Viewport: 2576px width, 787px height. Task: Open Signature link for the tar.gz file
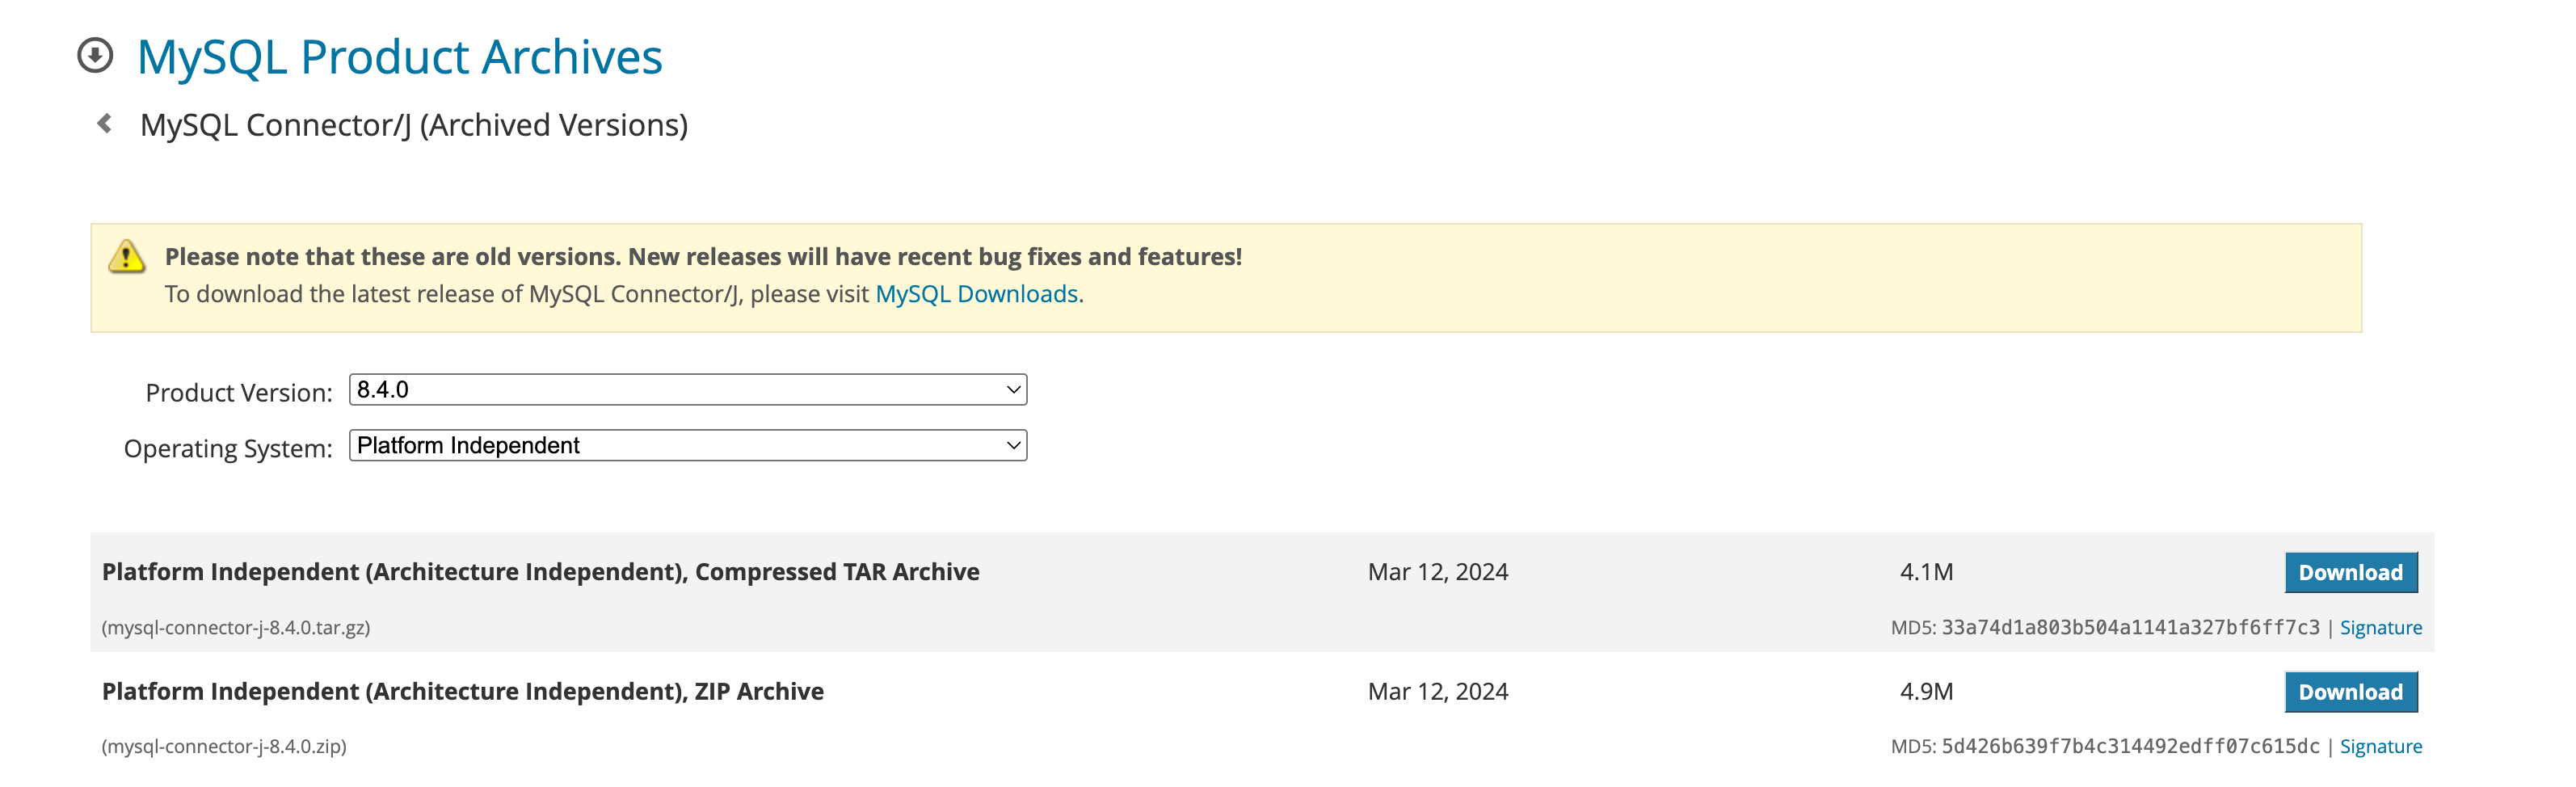(x=2380, y=628)
